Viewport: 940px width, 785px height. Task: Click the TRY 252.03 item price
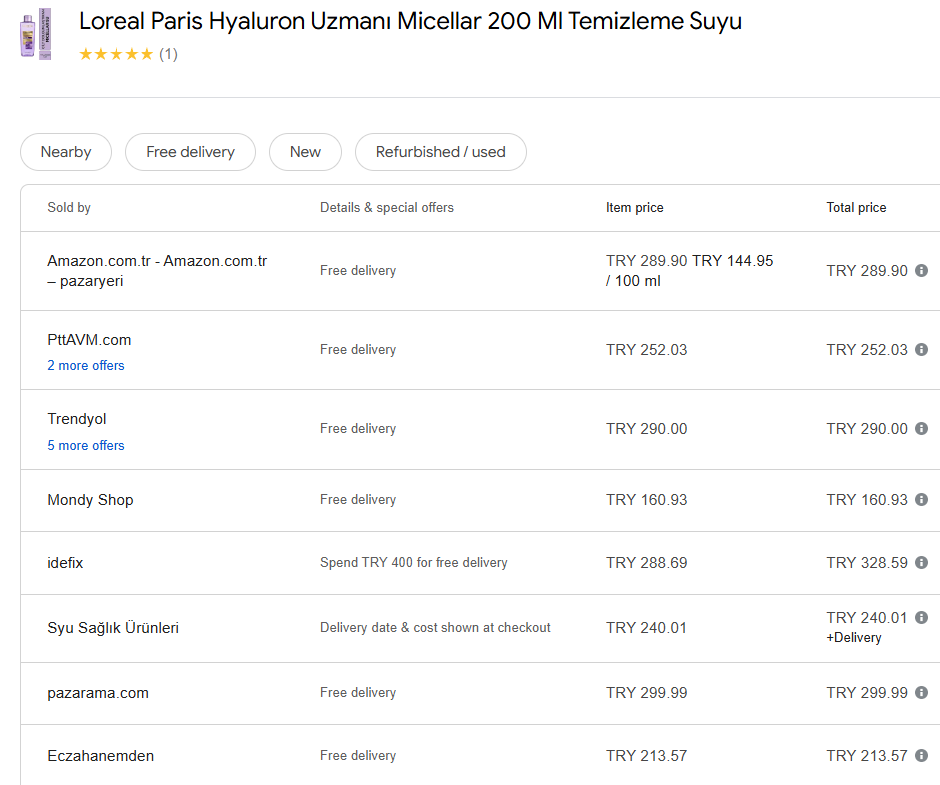pos(646,350)
